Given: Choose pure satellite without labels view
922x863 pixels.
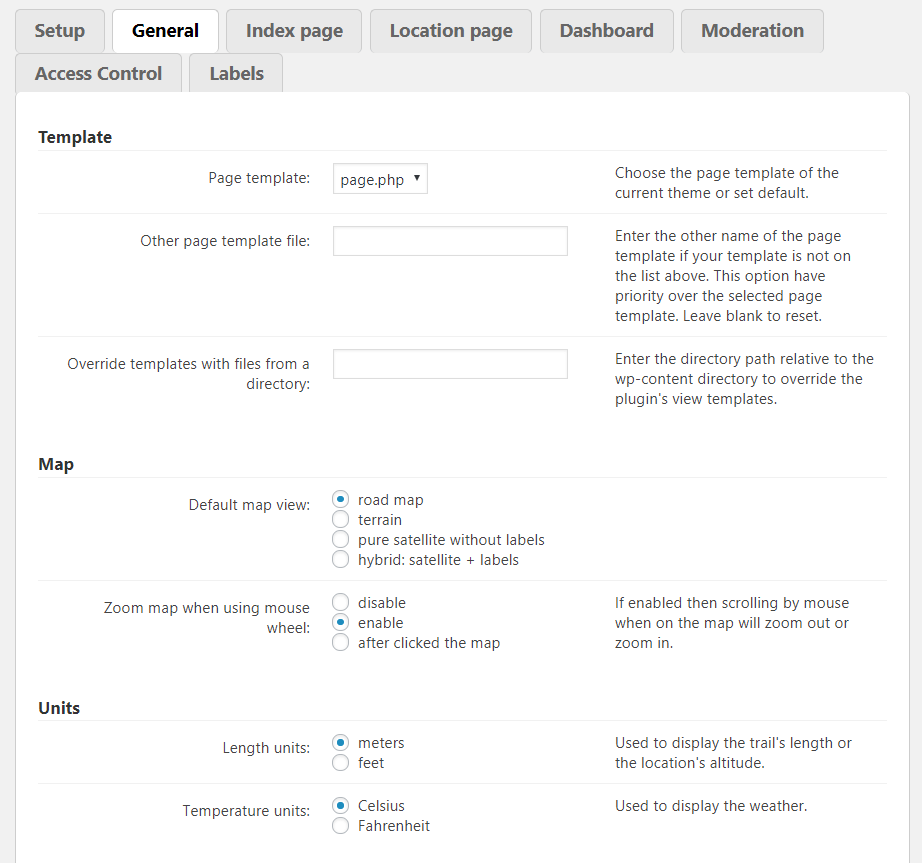Looking at the screenshot, I should [x=341, y=540].
